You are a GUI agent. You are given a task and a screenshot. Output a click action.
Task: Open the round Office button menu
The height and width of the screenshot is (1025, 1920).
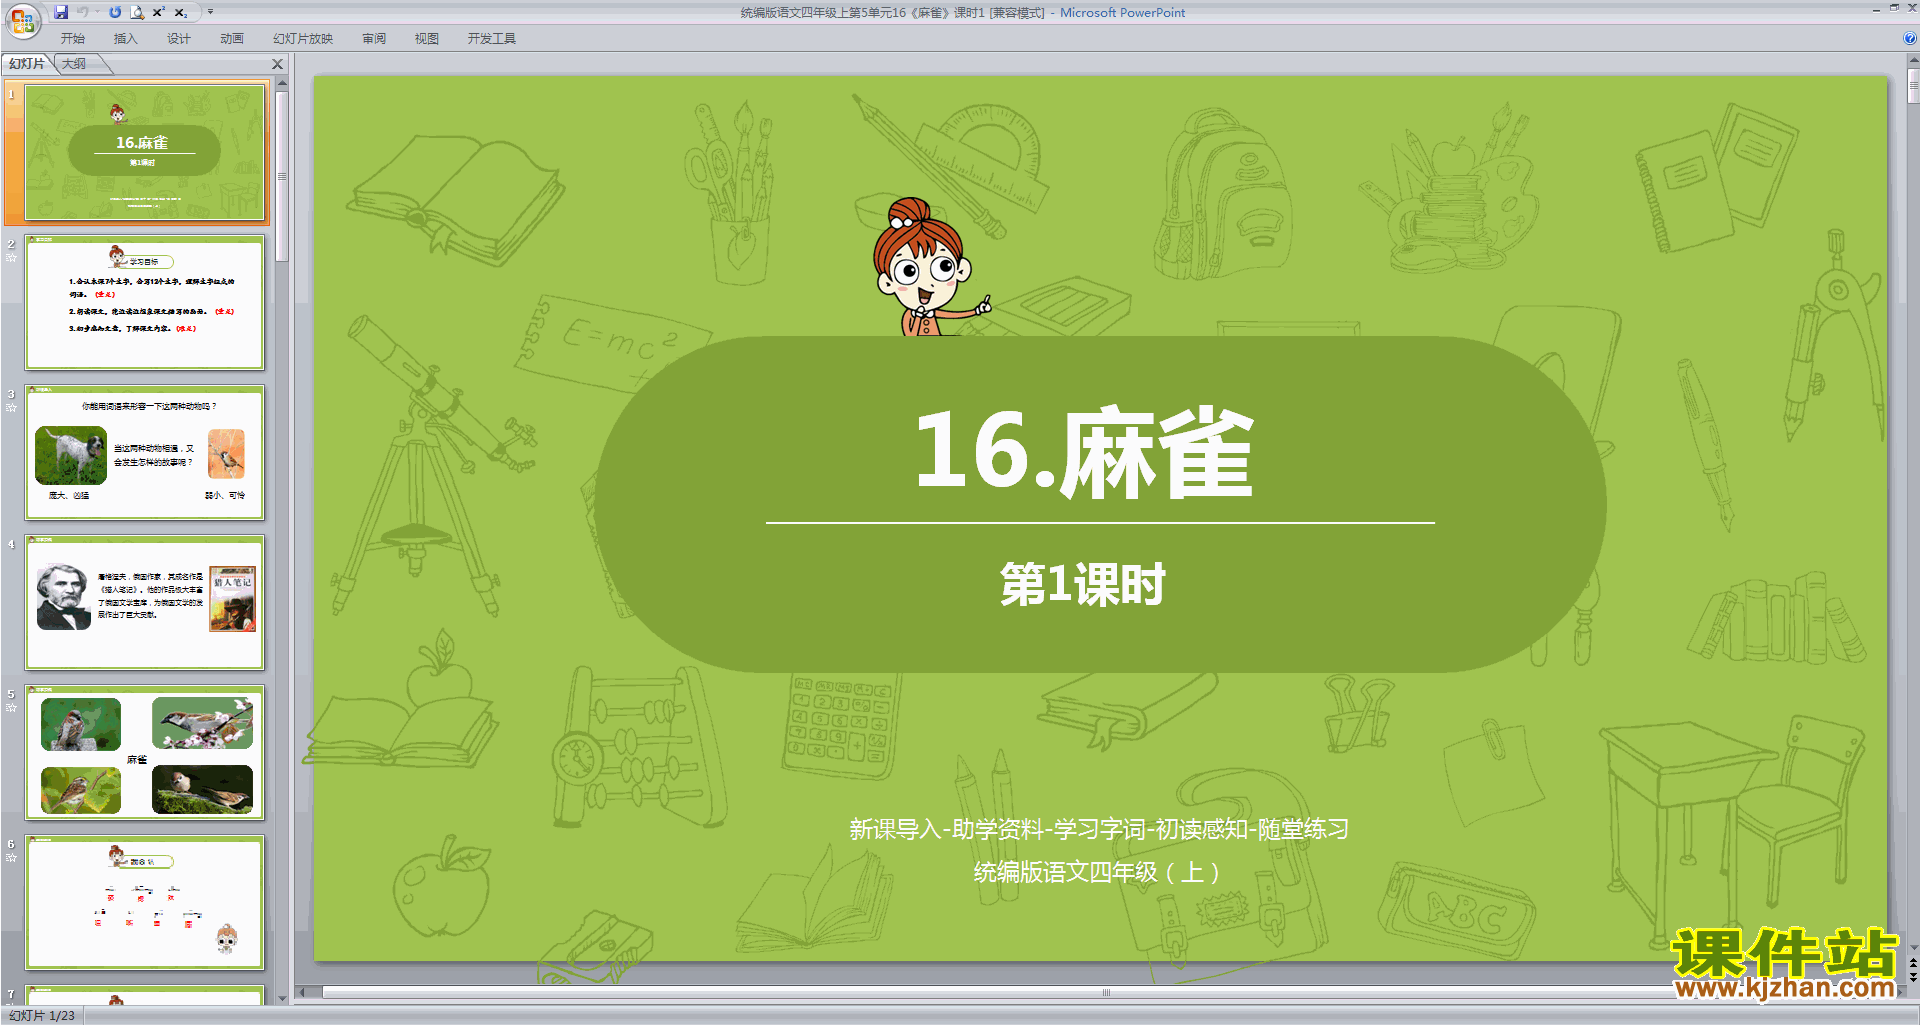point(22,19)
